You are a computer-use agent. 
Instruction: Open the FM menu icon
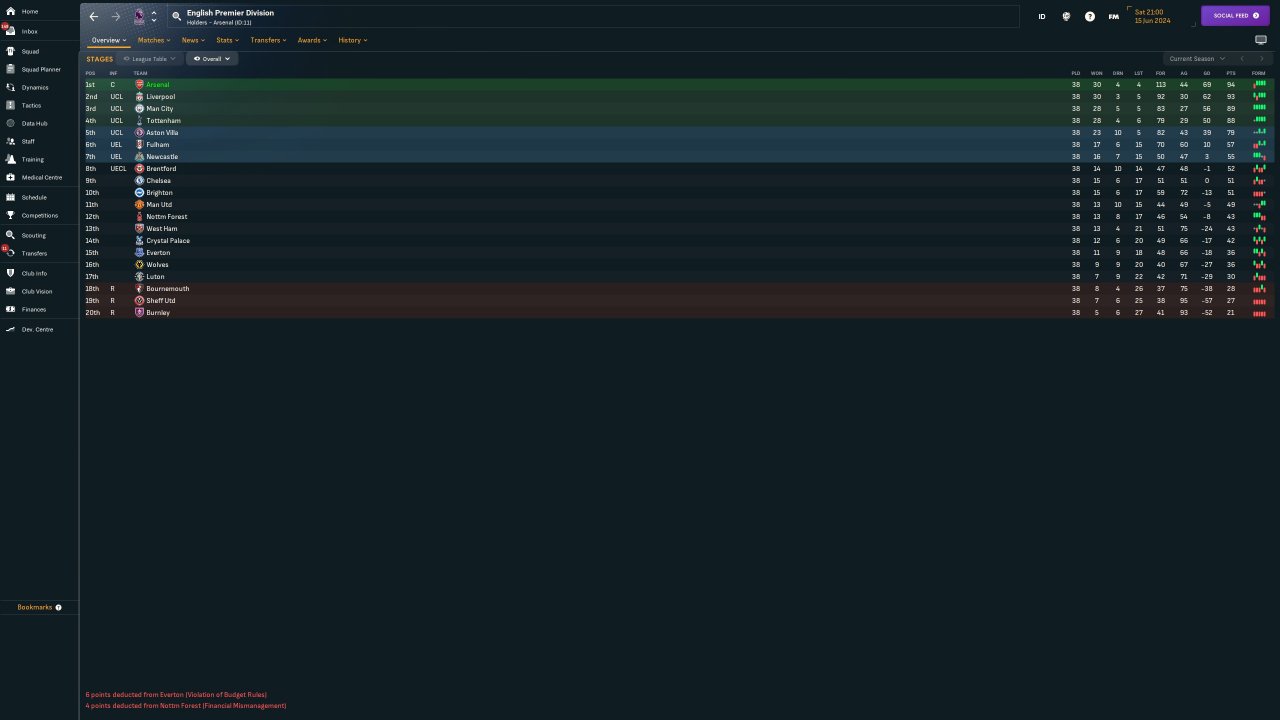pos(1114,17)
